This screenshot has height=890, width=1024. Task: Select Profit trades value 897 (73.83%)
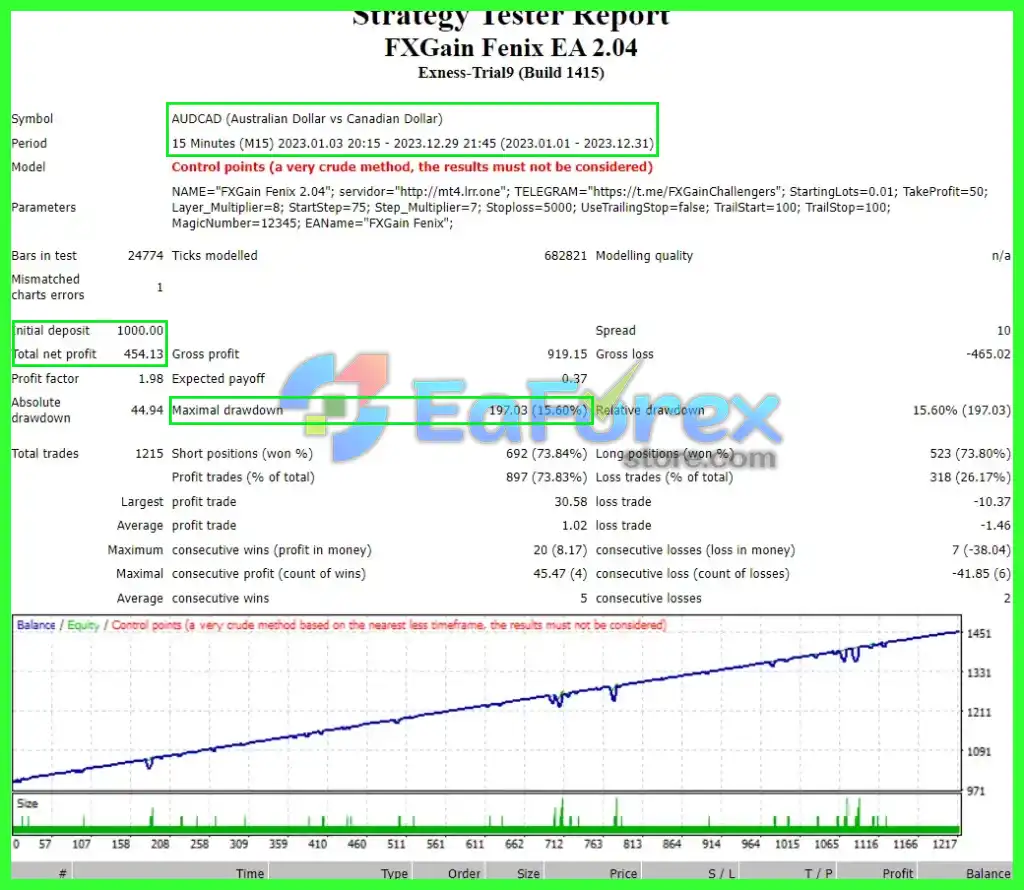tap(546, 477)
